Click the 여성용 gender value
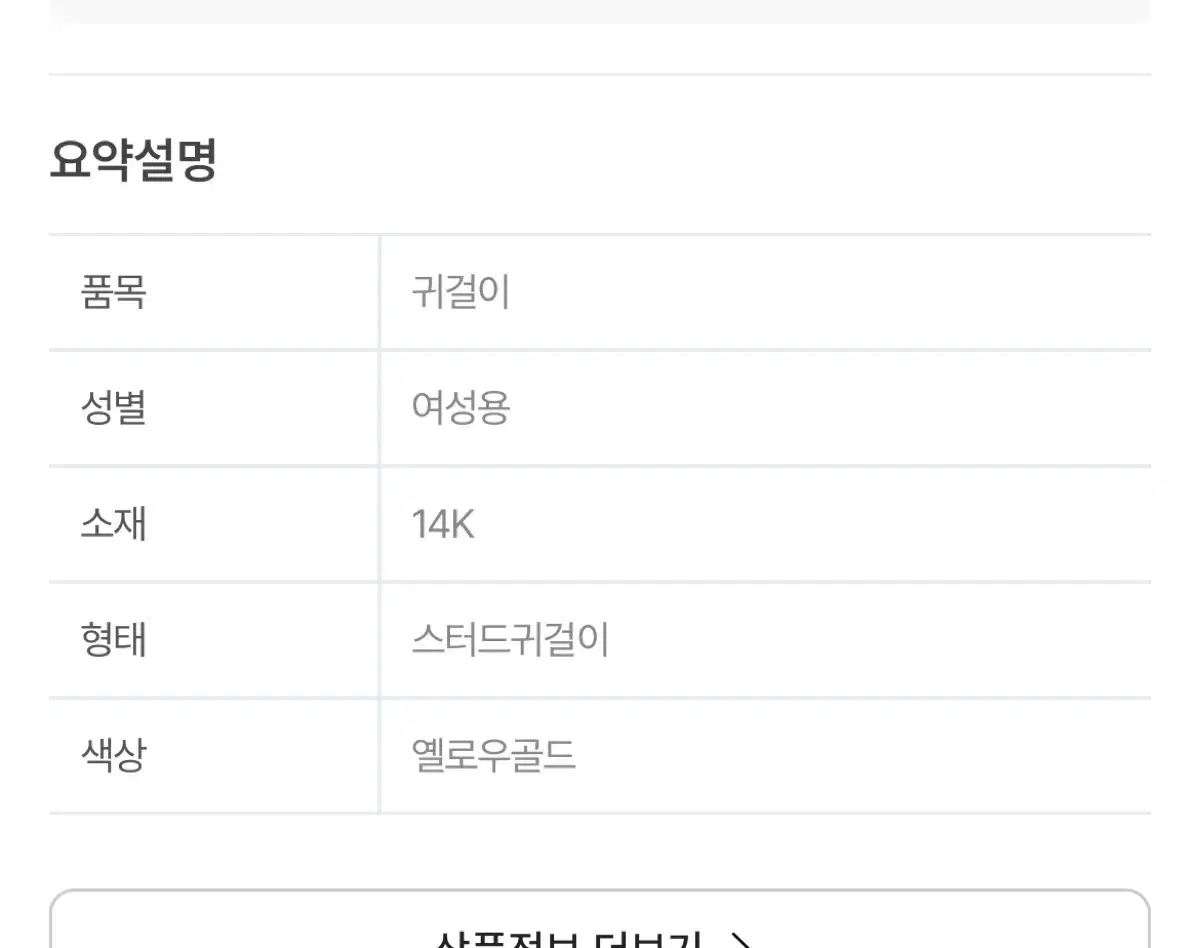1200x948 pixels. pyautogui.click(x=462, y=408)
